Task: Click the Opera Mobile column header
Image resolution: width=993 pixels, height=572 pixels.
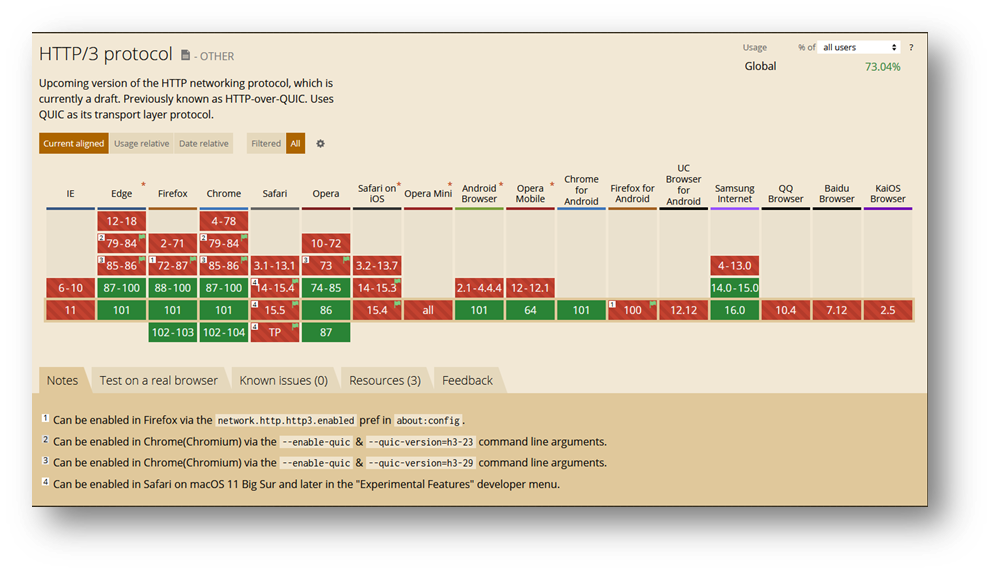Action: 530,193
